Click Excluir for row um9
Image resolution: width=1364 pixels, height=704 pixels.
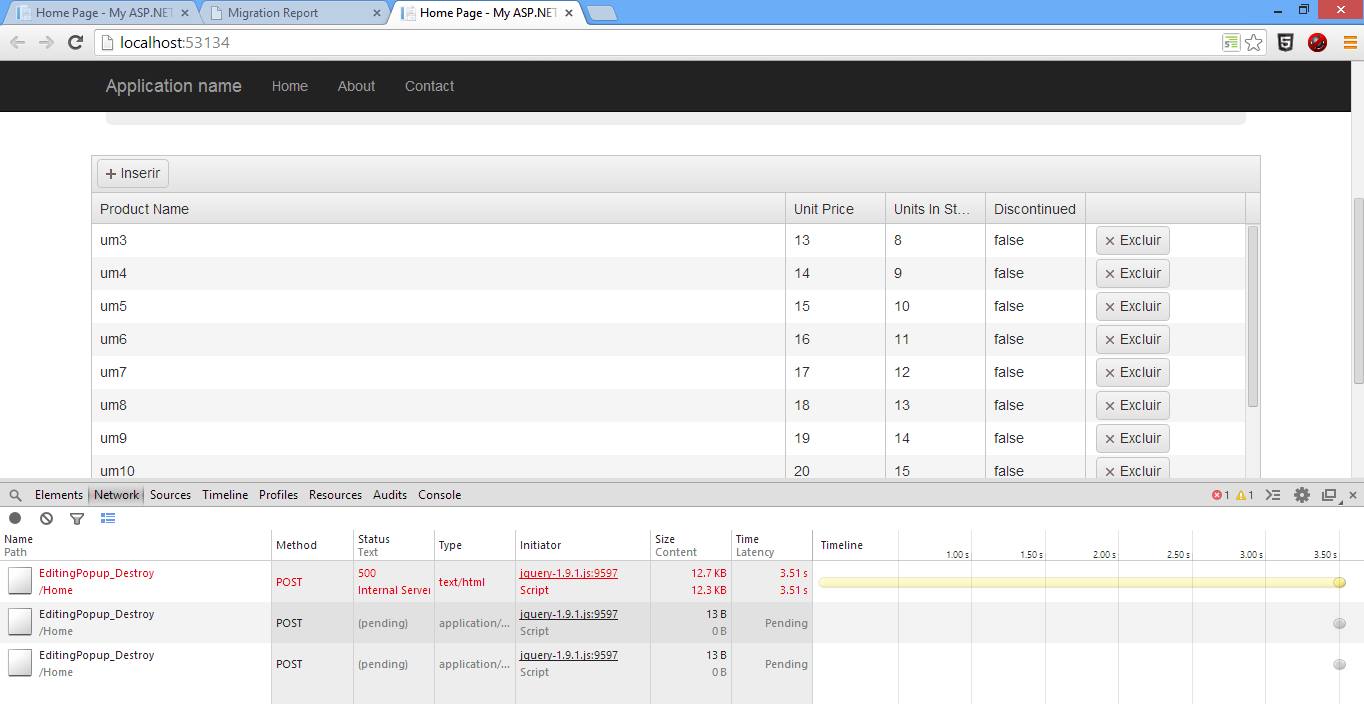1133,438
